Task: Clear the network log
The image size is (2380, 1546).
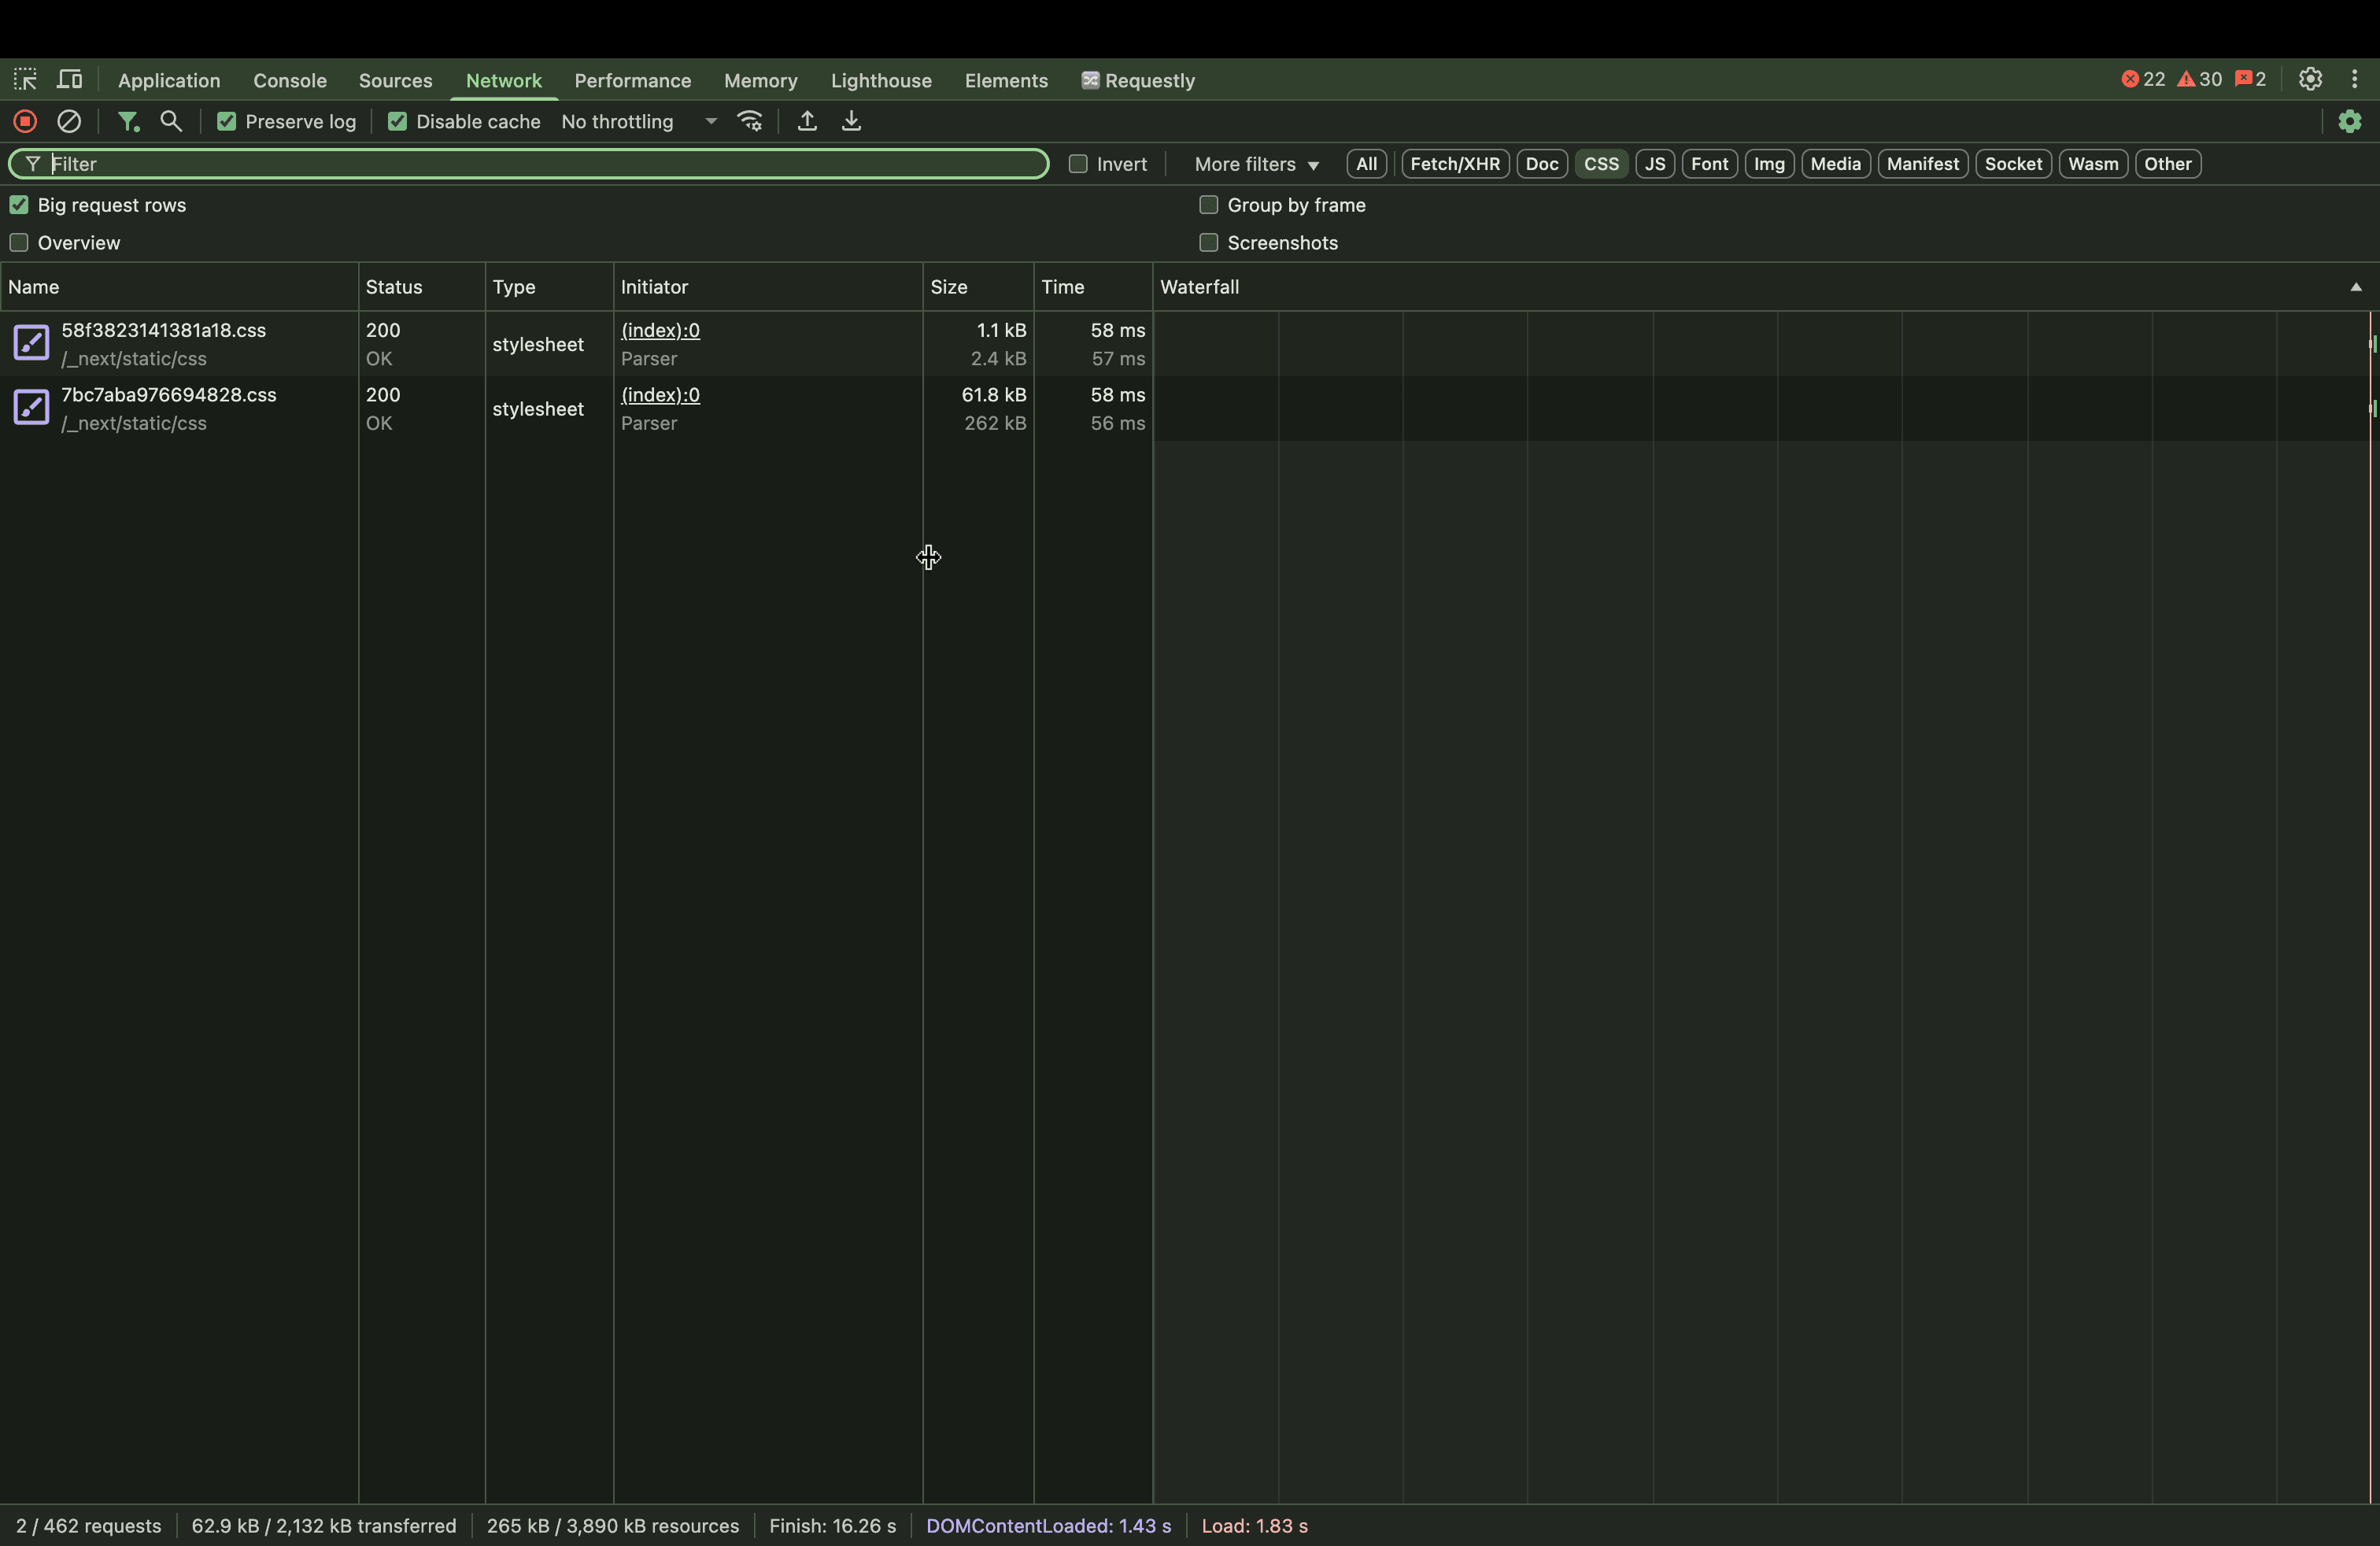Action: pos(69,121)
